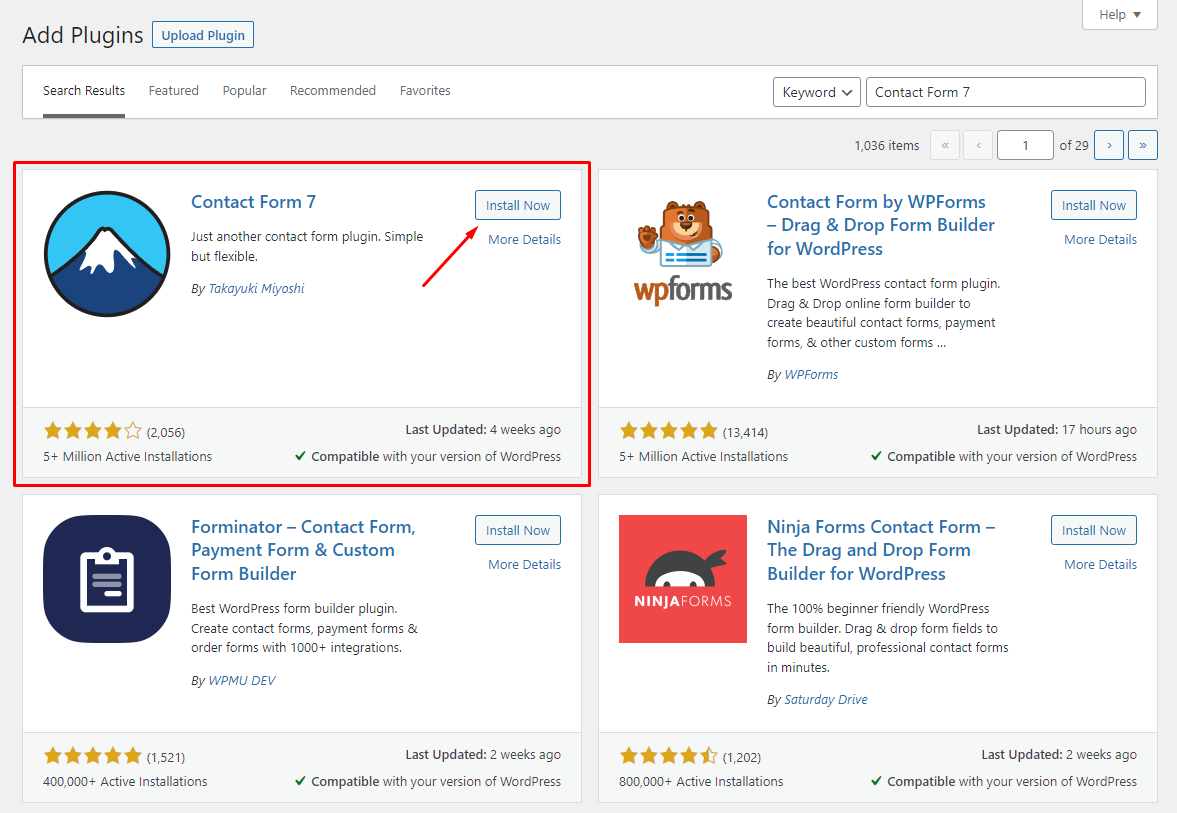Jump to last page of results
Screen dimensions: 1177x813
pyautogui.click(x=1142, y=145)
